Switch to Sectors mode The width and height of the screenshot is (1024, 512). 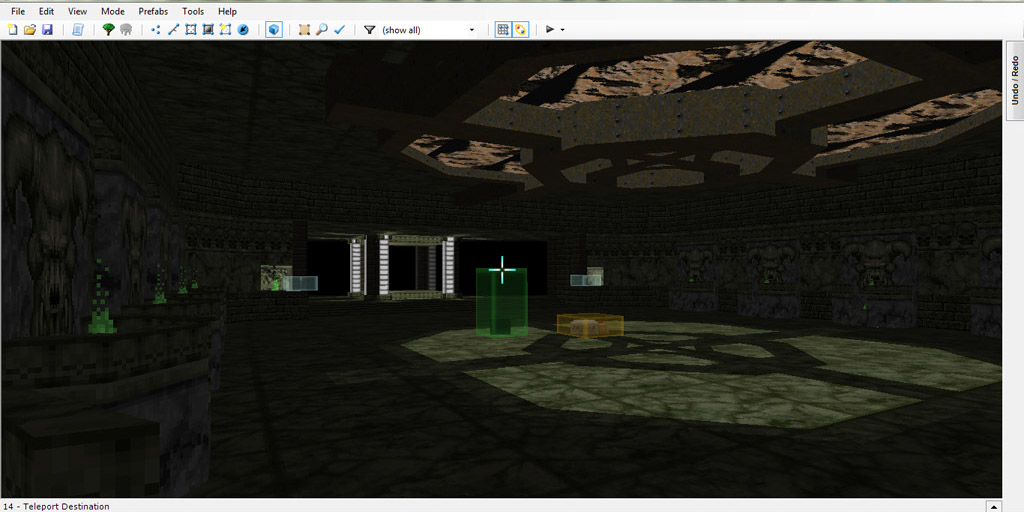pyautogui.click(x=191, y=29)
